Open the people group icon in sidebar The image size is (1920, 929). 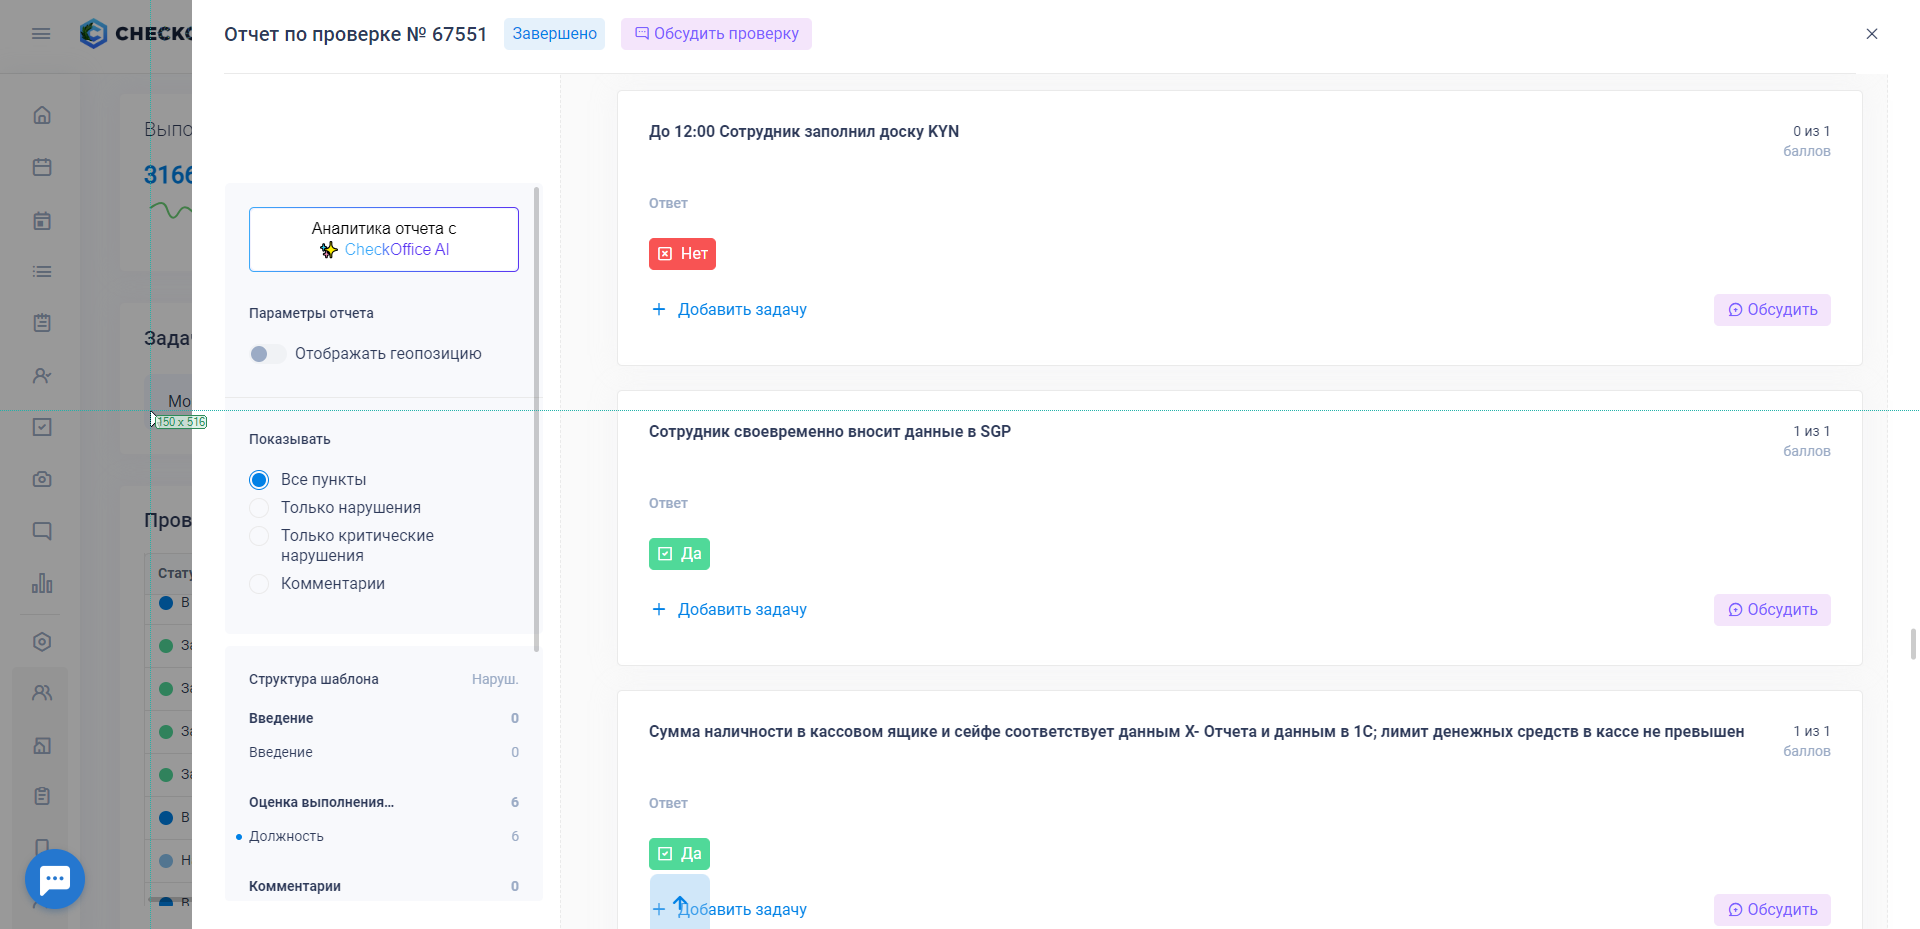point(42,693)
